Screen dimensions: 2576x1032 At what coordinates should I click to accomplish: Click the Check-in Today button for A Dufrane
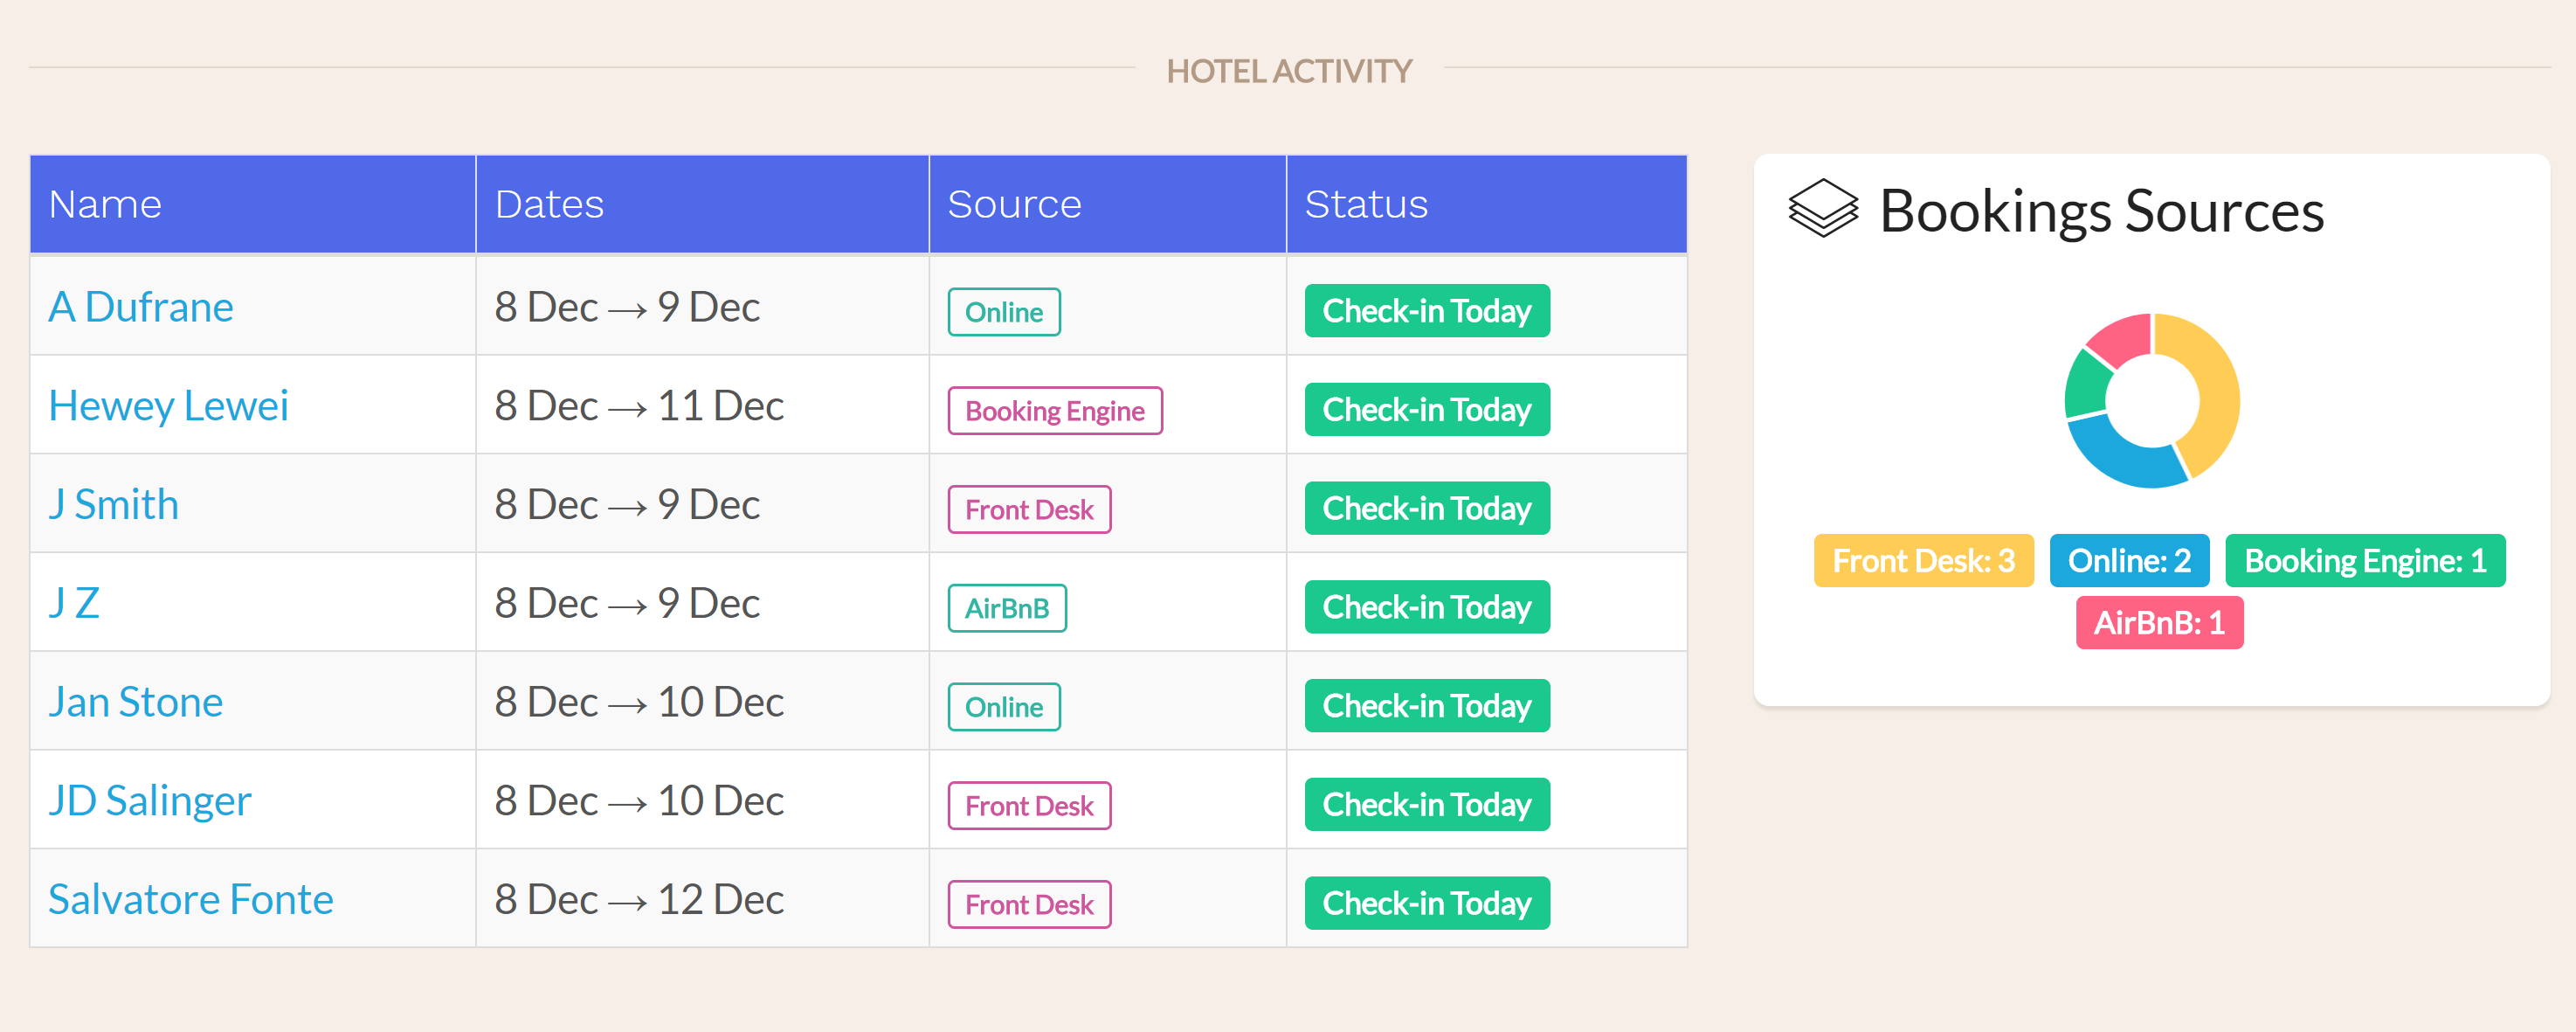[1426, 310]
